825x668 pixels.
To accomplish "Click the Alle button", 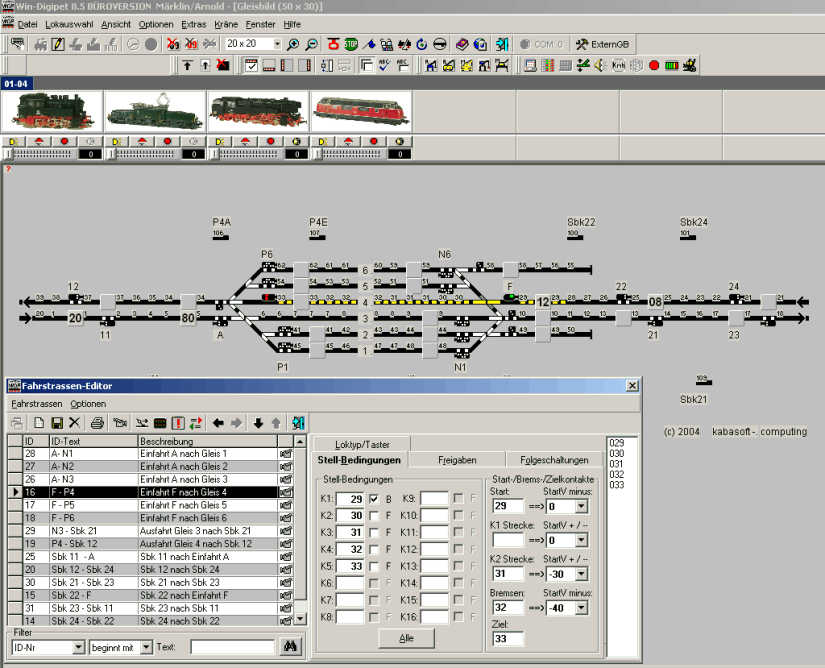I will (405, 637).
